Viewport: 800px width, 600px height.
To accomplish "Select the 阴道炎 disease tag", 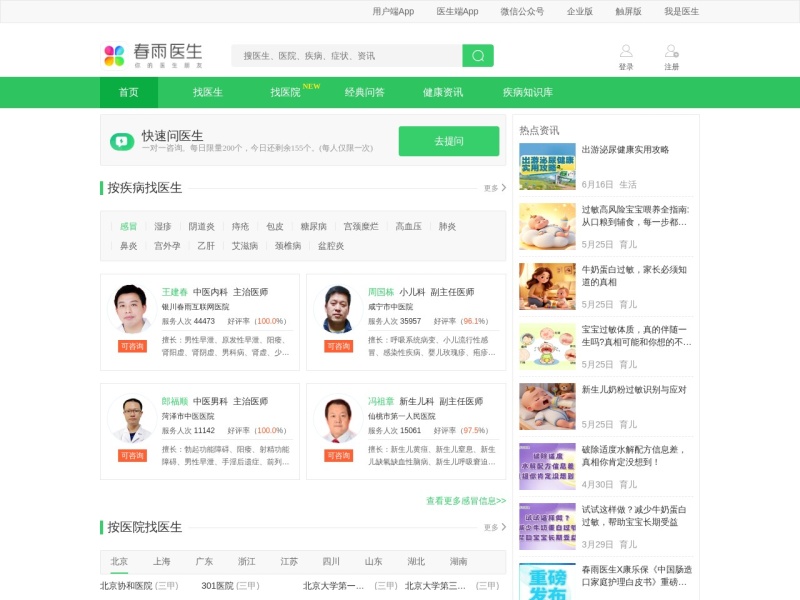I will pos(202,227).
